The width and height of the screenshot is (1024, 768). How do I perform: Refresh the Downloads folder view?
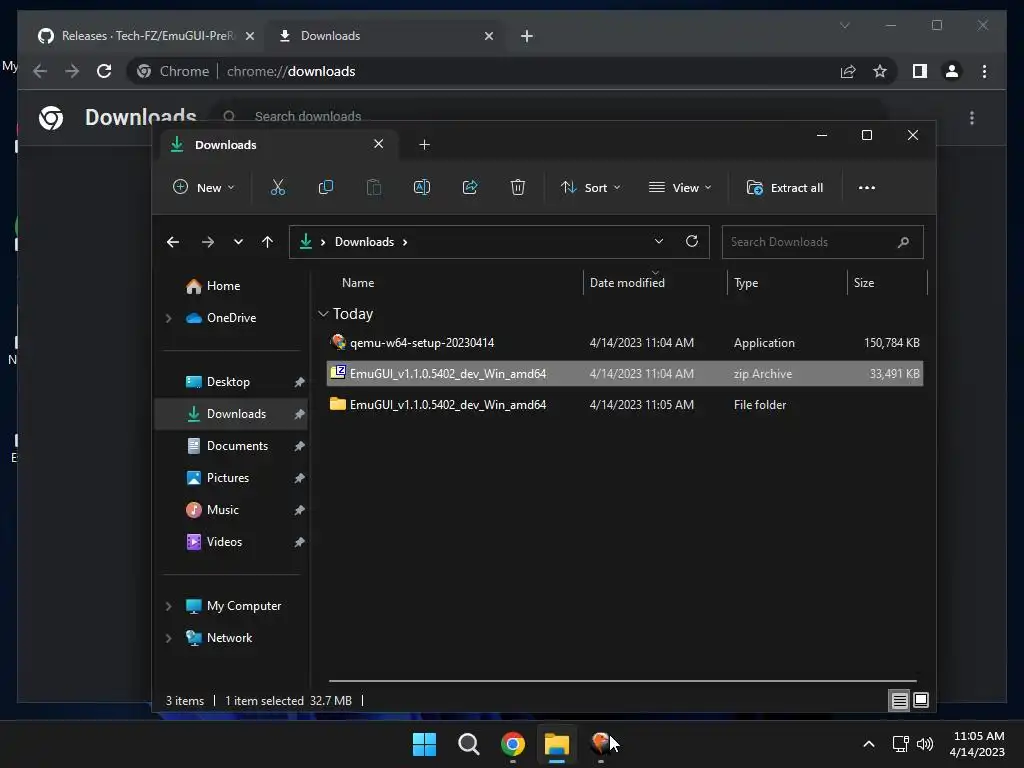pos(692,241)
